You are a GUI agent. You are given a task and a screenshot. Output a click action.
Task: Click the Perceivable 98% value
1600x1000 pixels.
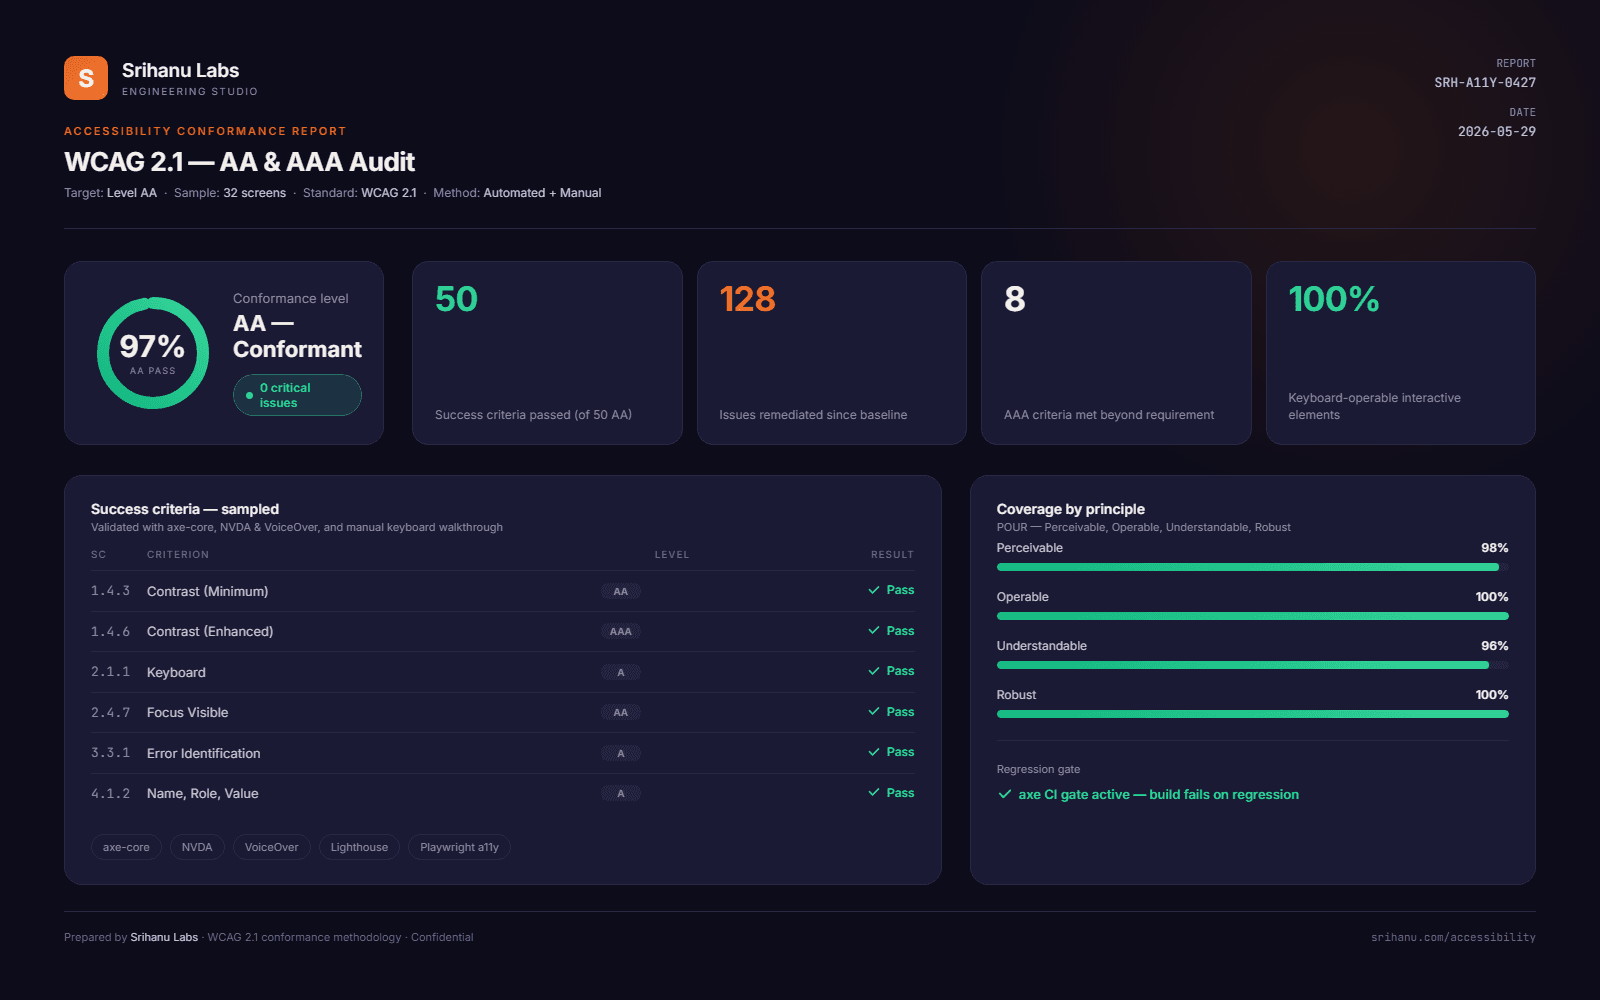click(x=1494, y=548)
